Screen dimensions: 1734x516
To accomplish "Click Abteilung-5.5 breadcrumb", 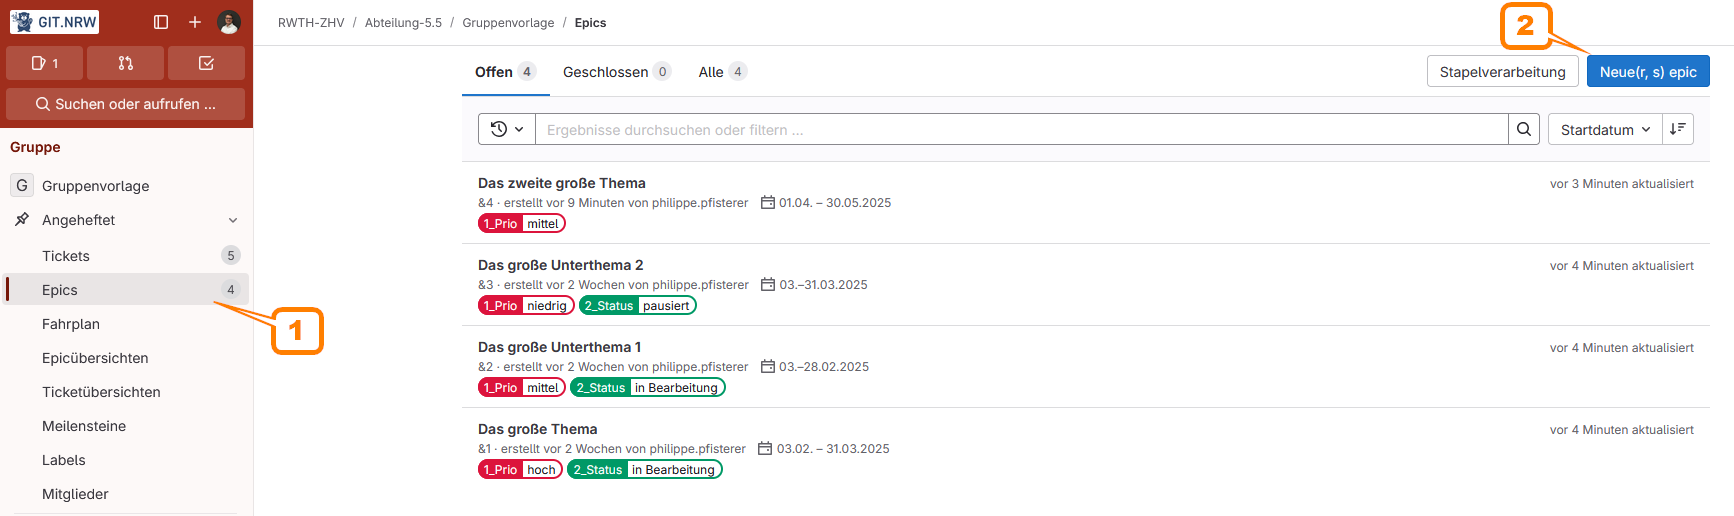I will pos(403,23).
